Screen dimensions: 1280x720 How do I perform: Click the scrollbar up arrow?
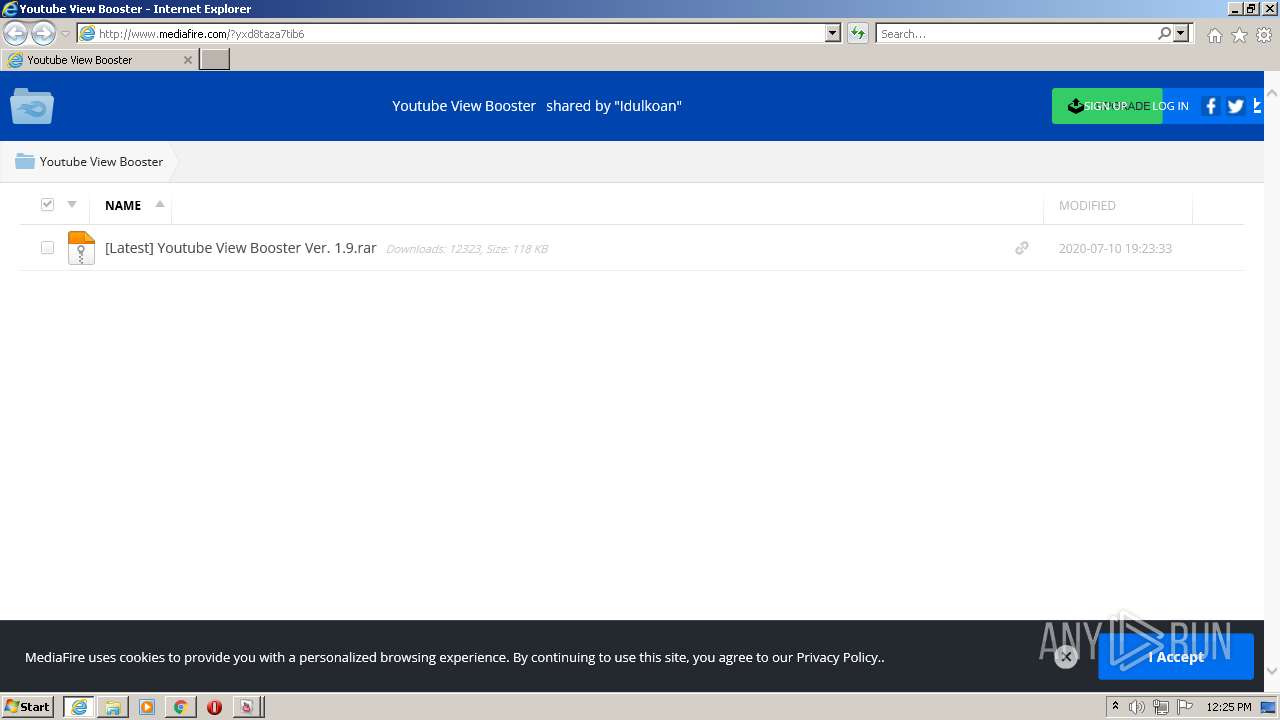coord(1272,93)
